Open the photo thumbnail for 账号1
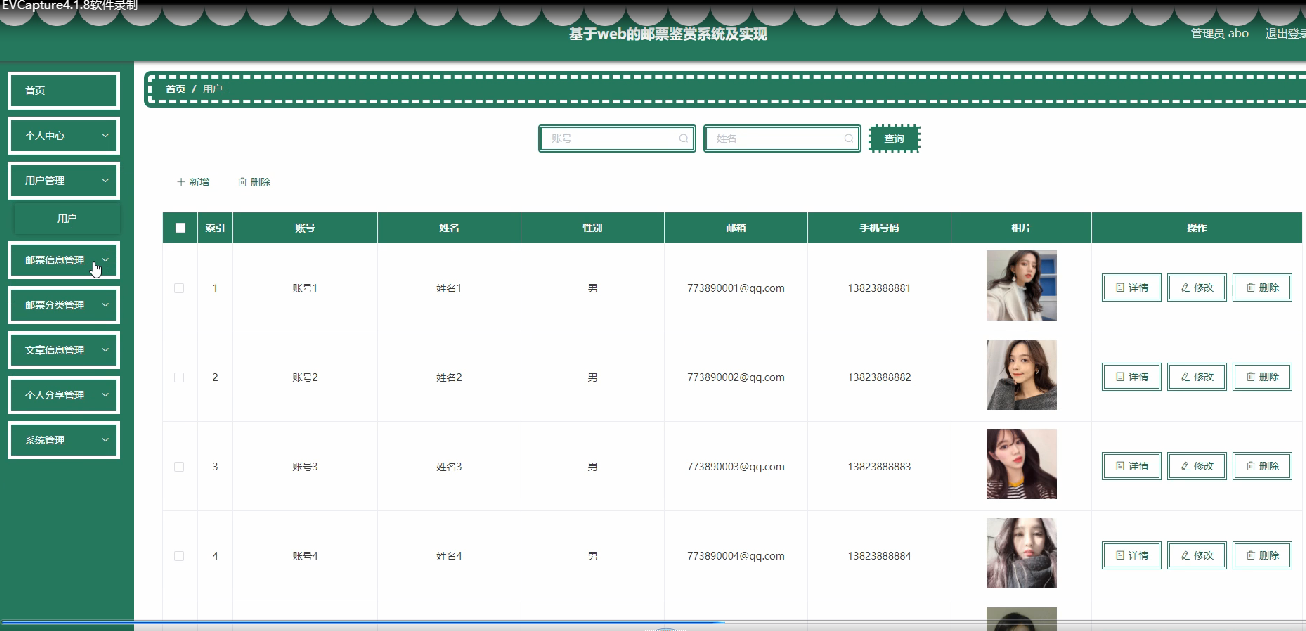 (1021, 286)
